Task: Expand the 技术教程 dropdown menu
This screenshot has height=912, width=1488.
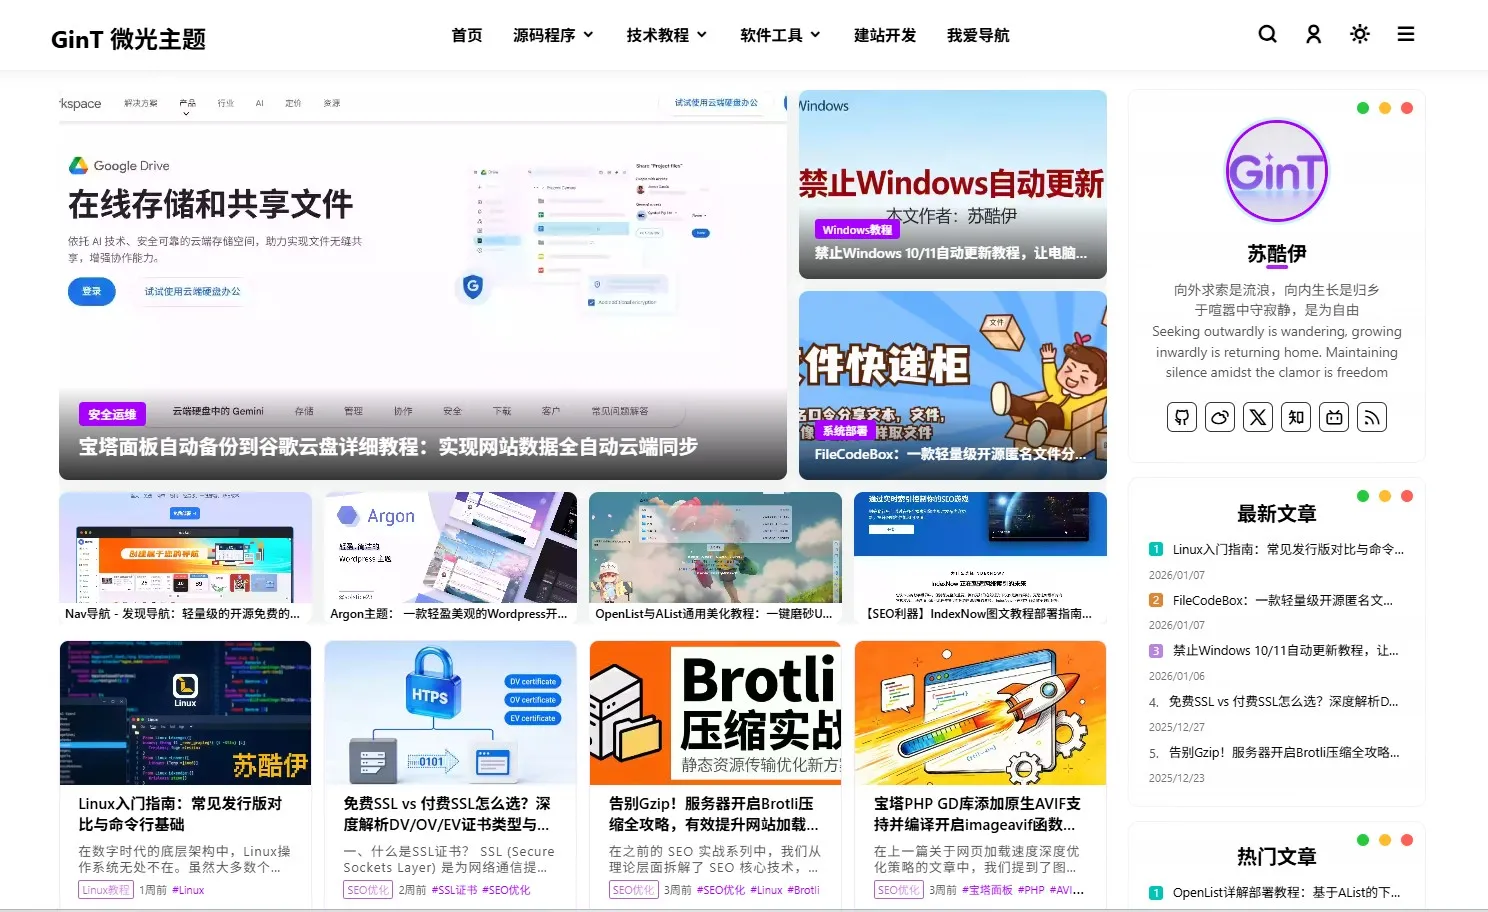Action: [x=667, y=35]
